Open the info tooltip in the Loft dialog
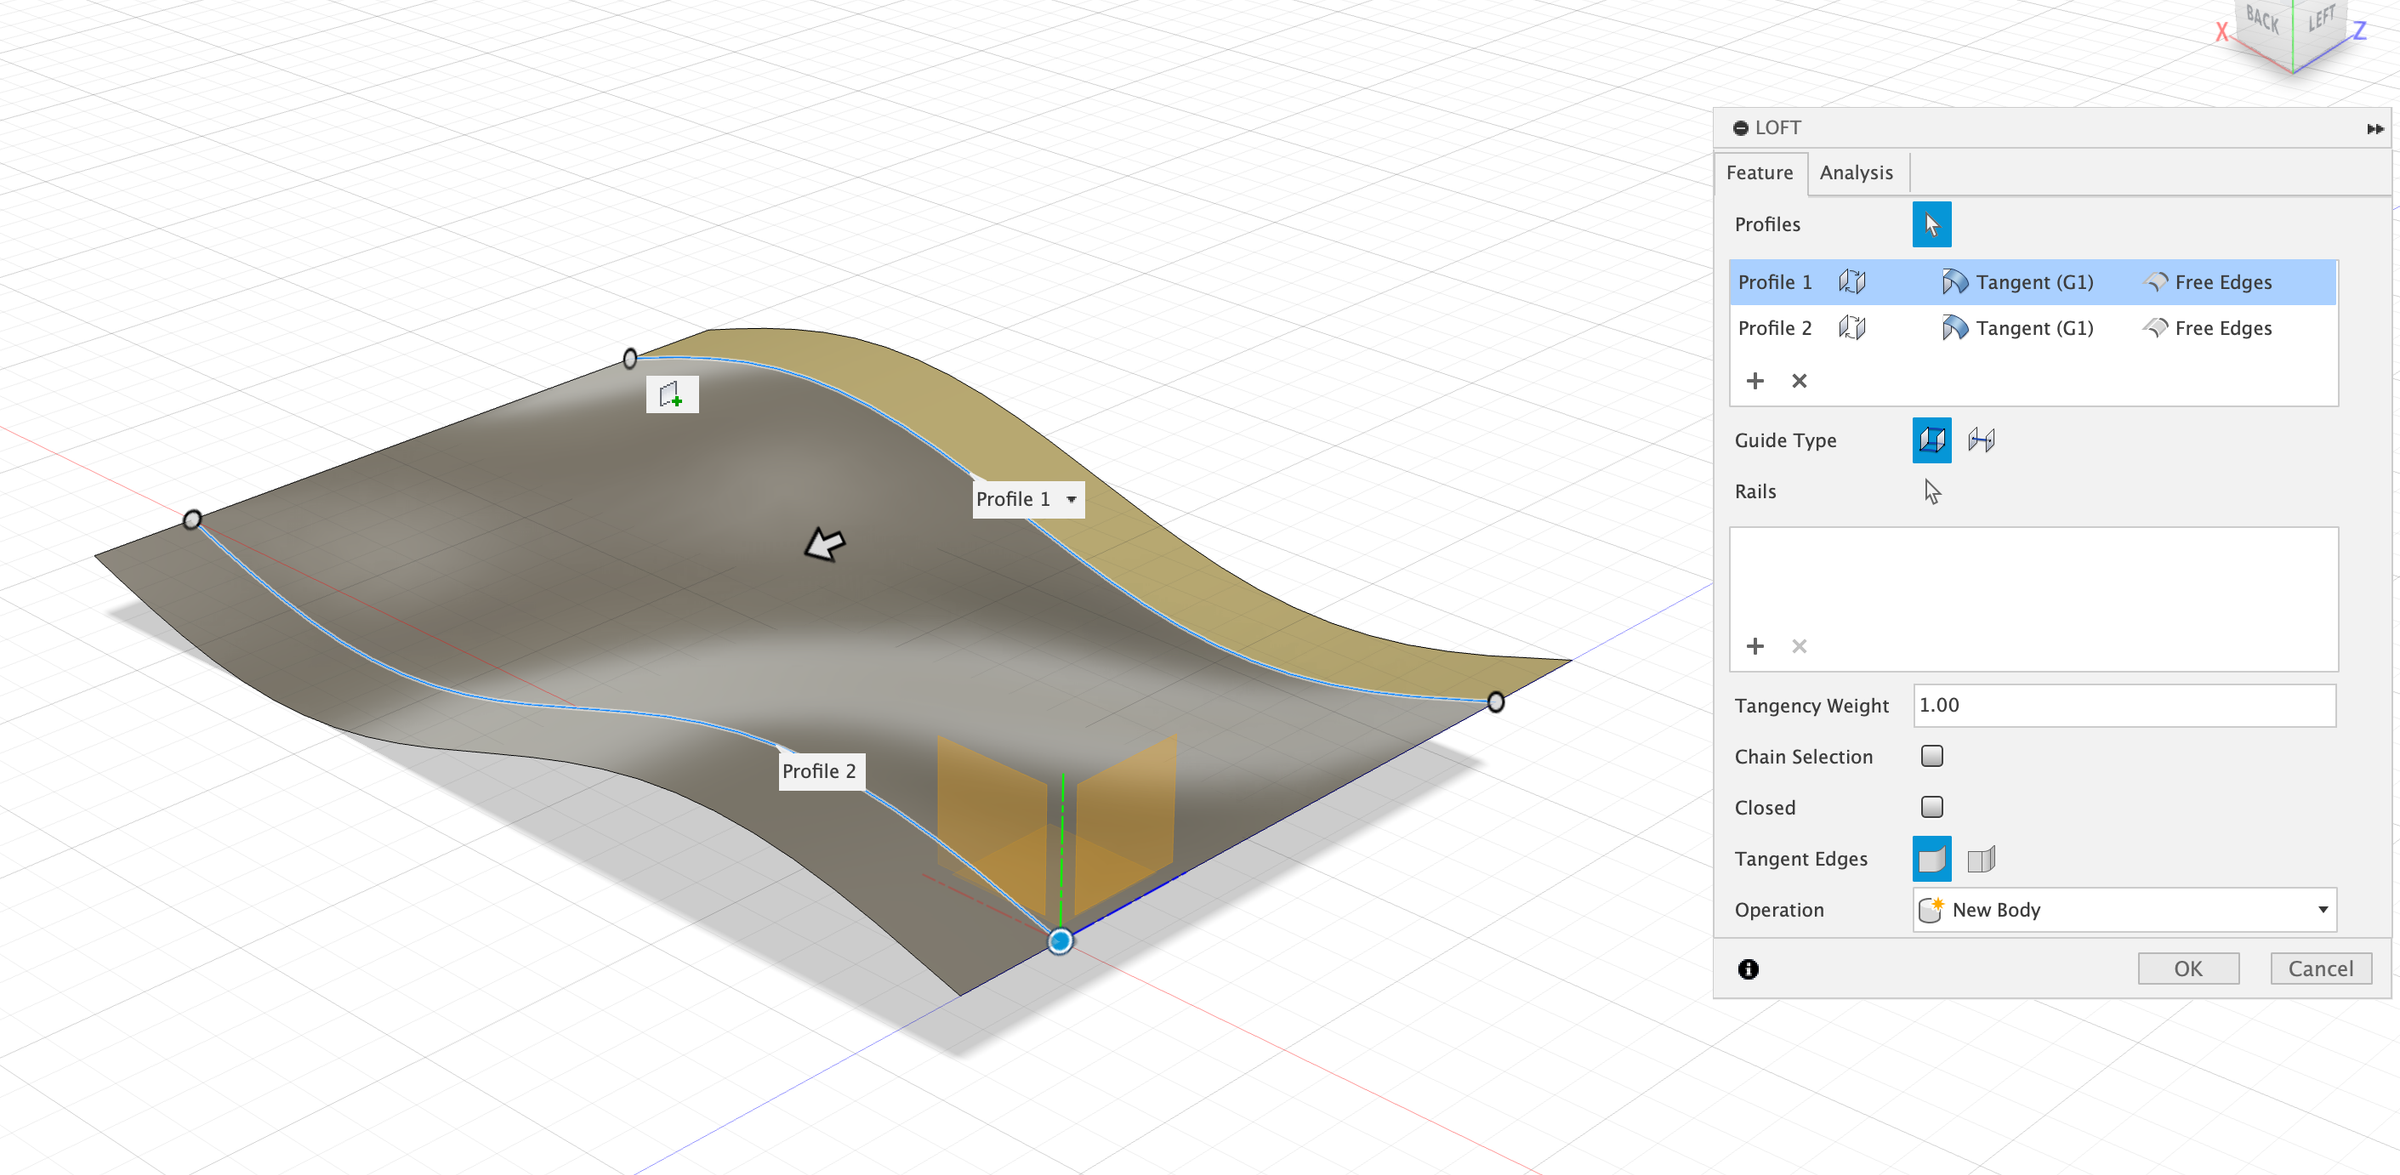The height and width of the screenshot is (1175, 2400). click(1747, 968)
